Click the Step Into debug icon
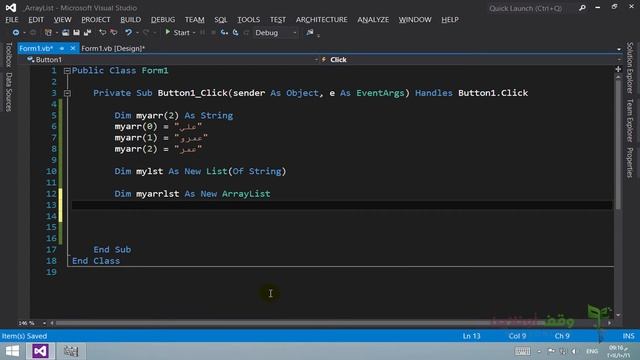 point(224,33)
